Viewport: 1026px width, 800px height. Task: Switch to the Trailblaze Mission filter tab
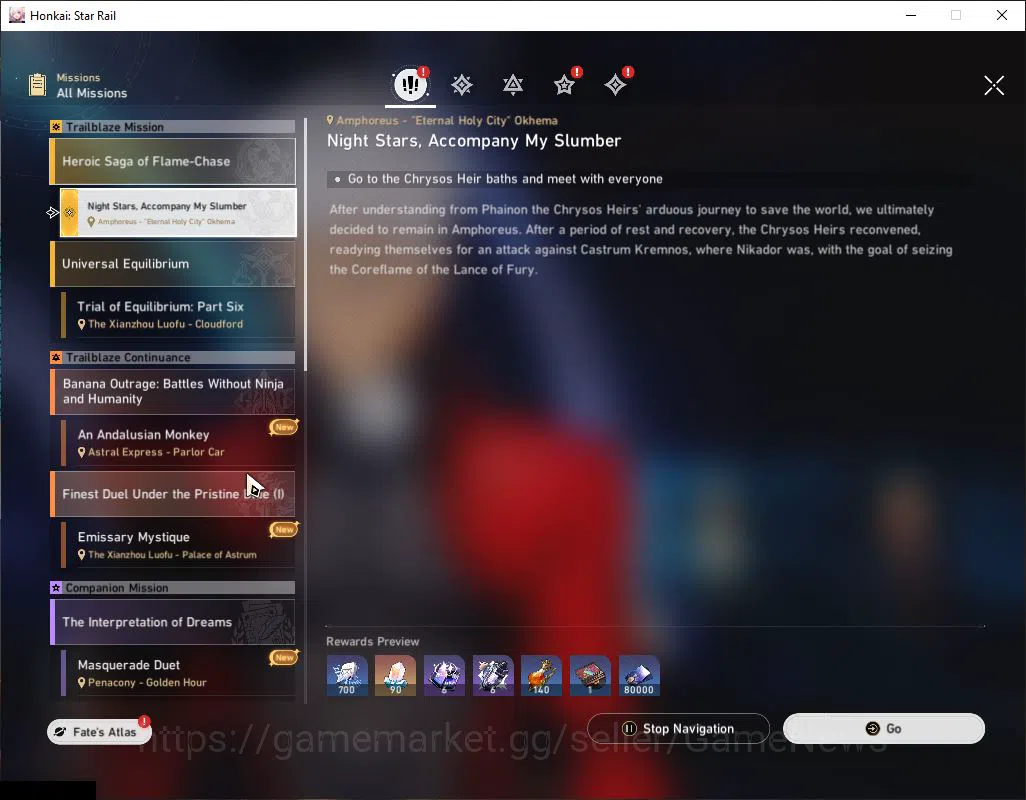pyautogui.click(x=462, y=85)
